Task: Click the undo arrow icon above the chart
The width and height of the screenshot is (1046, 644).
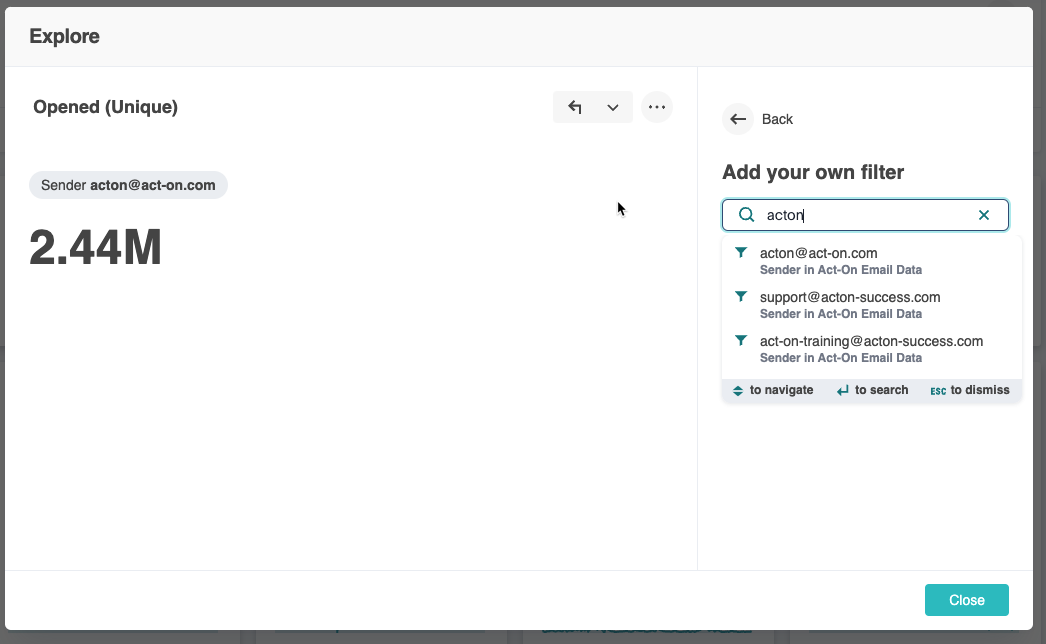Action: (574, 106)
